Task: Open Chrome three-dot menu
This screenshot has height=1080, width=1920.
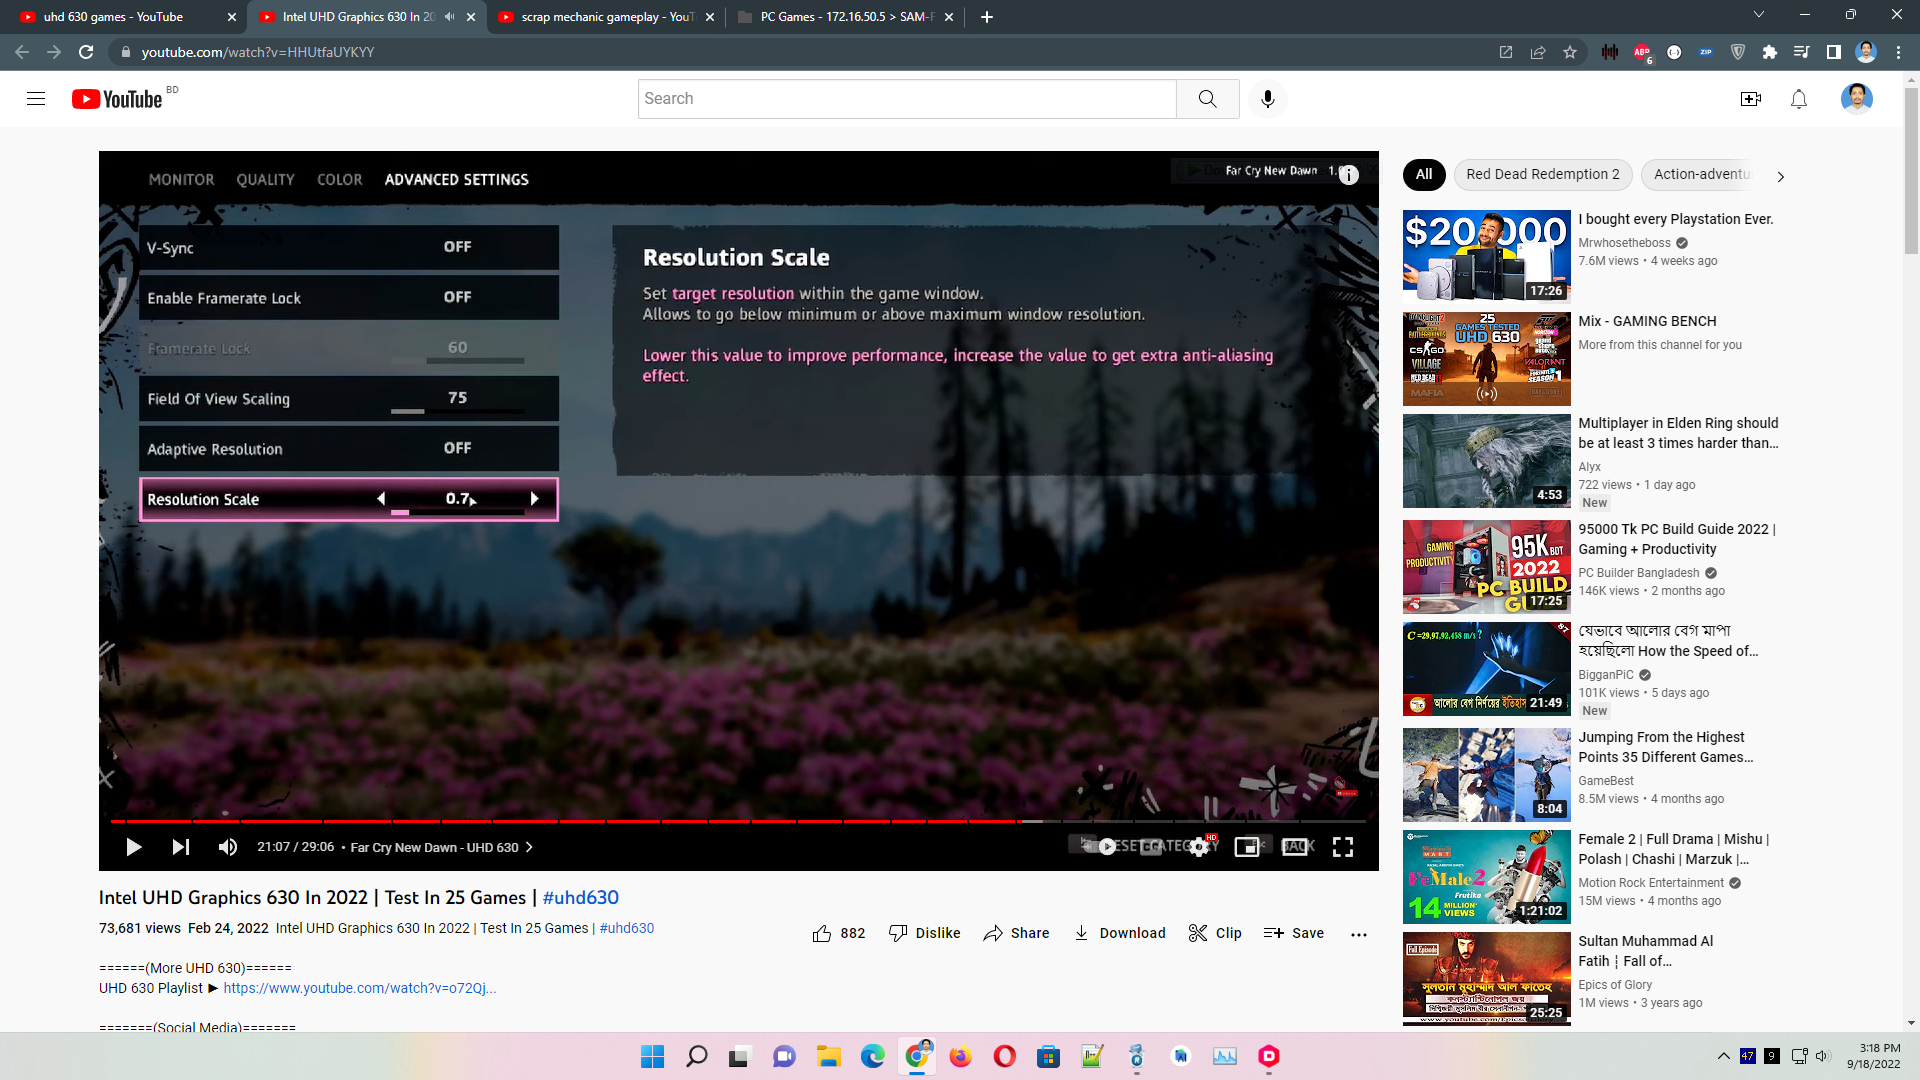Action: (1898, 52)
